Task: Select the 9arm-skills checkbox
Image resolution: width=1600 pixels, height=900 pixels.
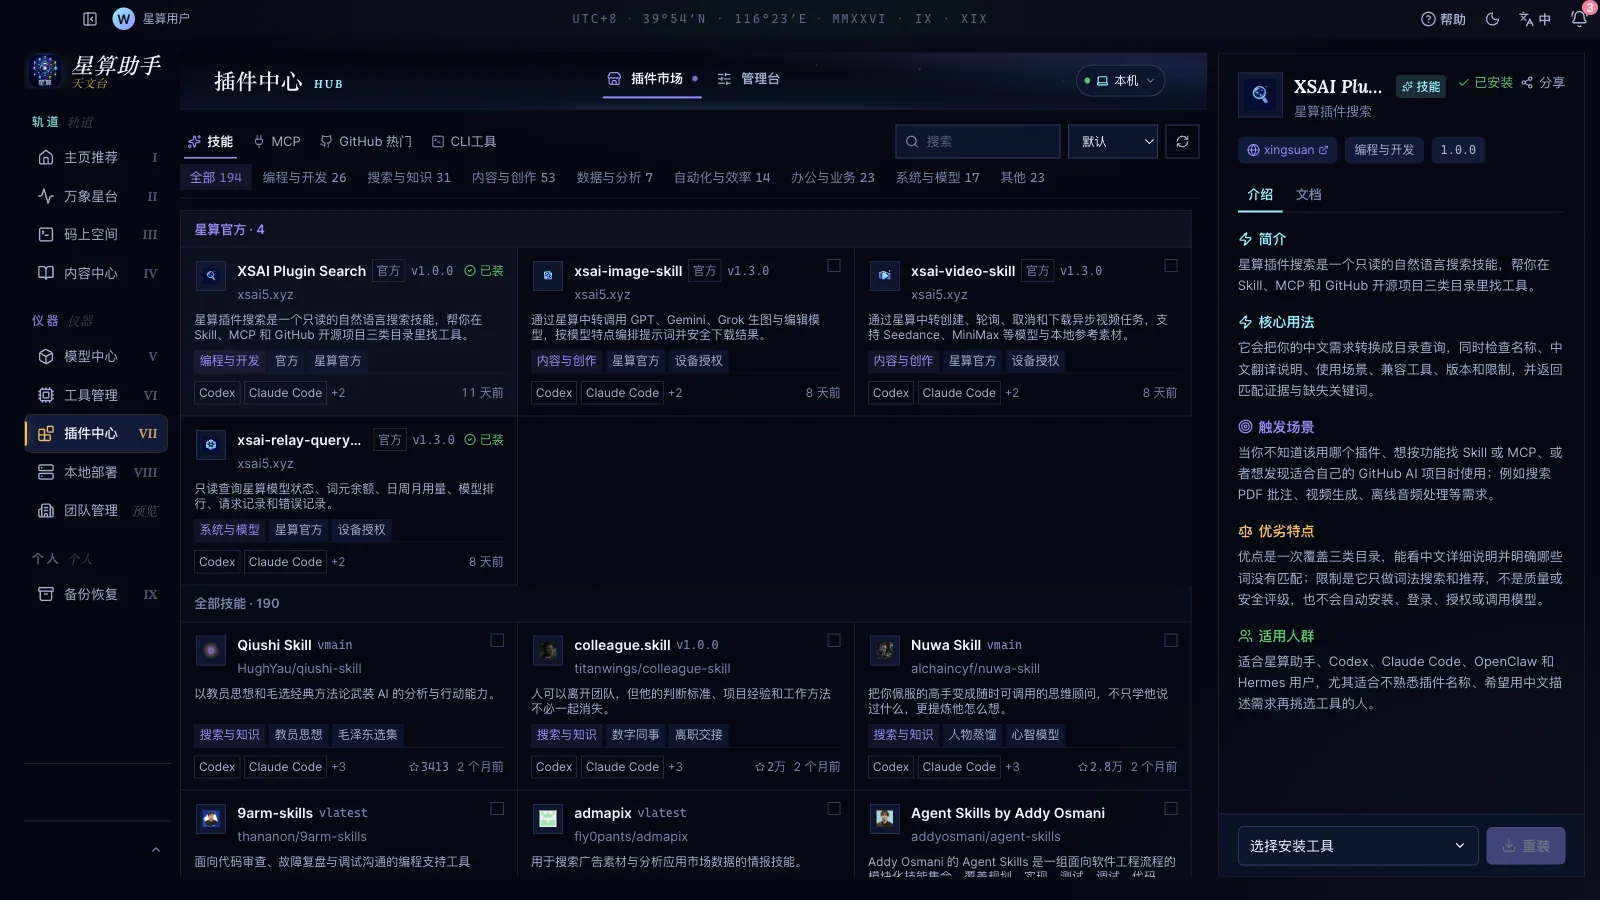Action: pyautogui.click(x=497, y=808)
